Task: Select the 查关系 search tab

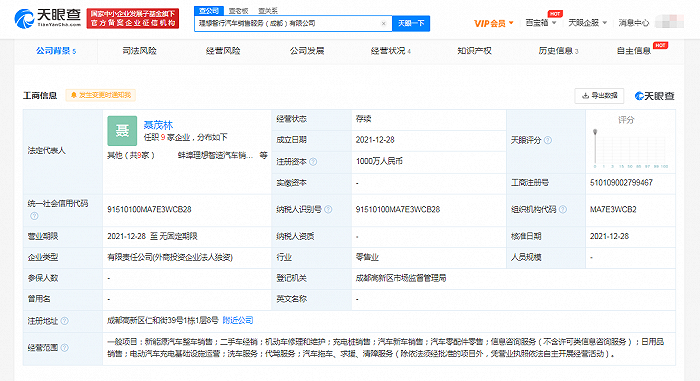Action: click(268, 11)
